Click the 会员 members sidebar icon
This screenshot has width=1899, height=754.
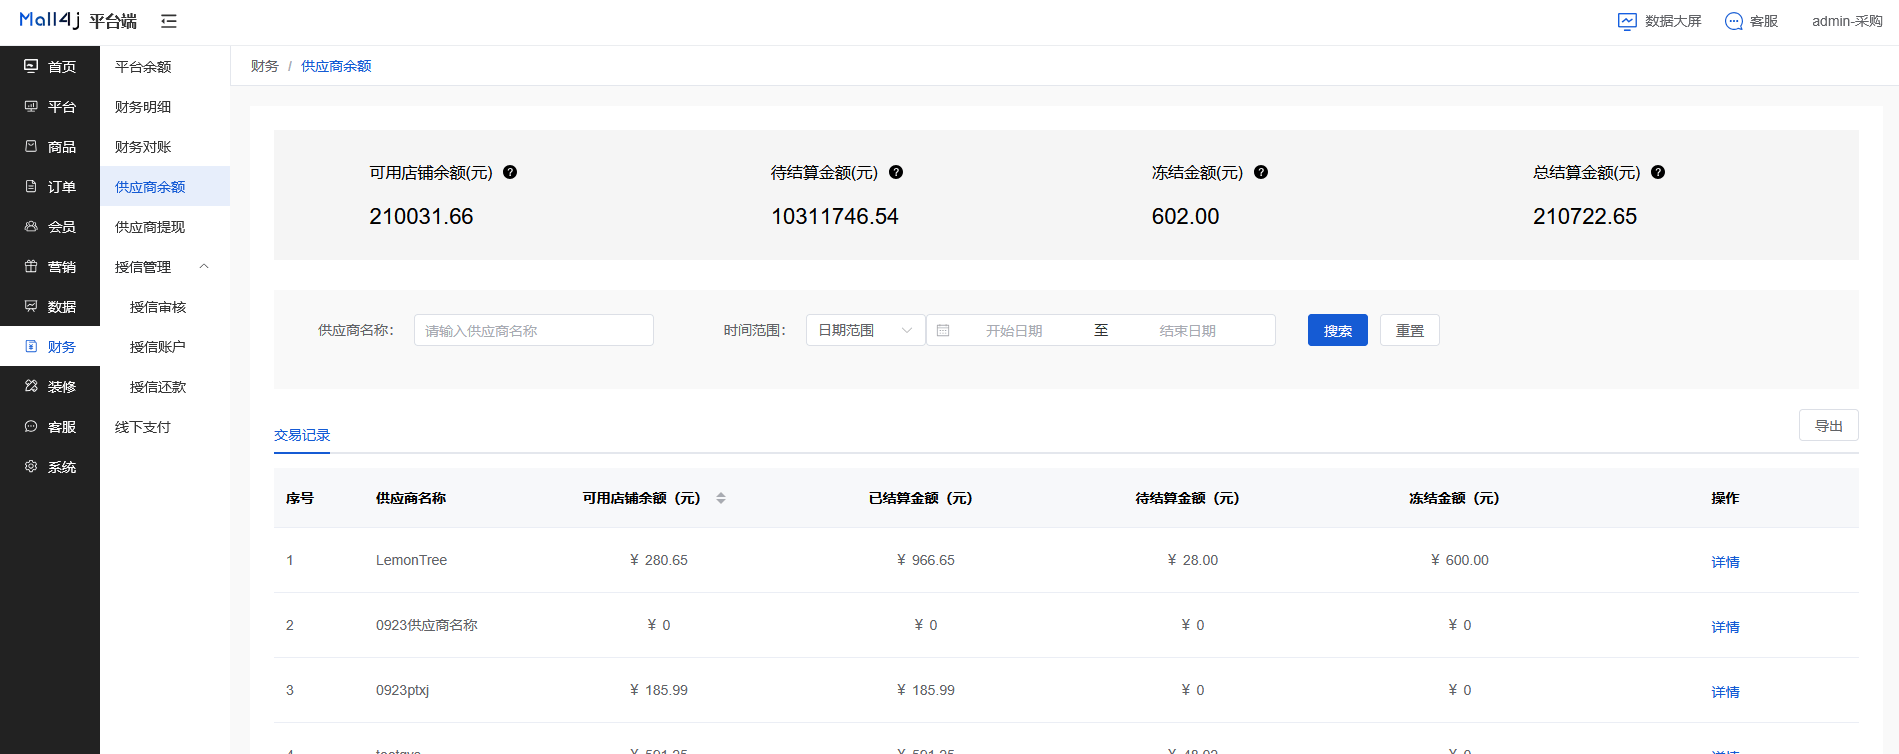(x=31, y=226)
